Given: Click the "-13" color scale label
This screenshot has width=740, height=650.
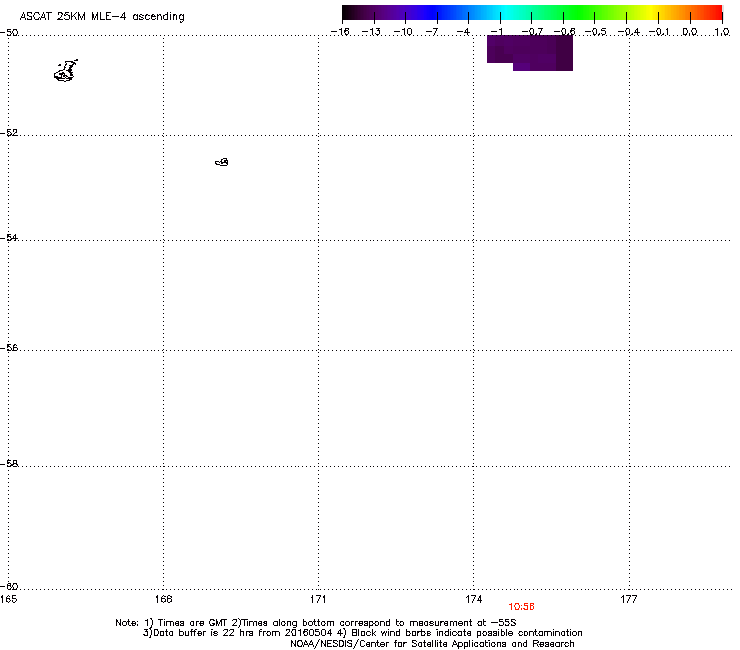Looking at the screenshot, I should pos(371,32).
